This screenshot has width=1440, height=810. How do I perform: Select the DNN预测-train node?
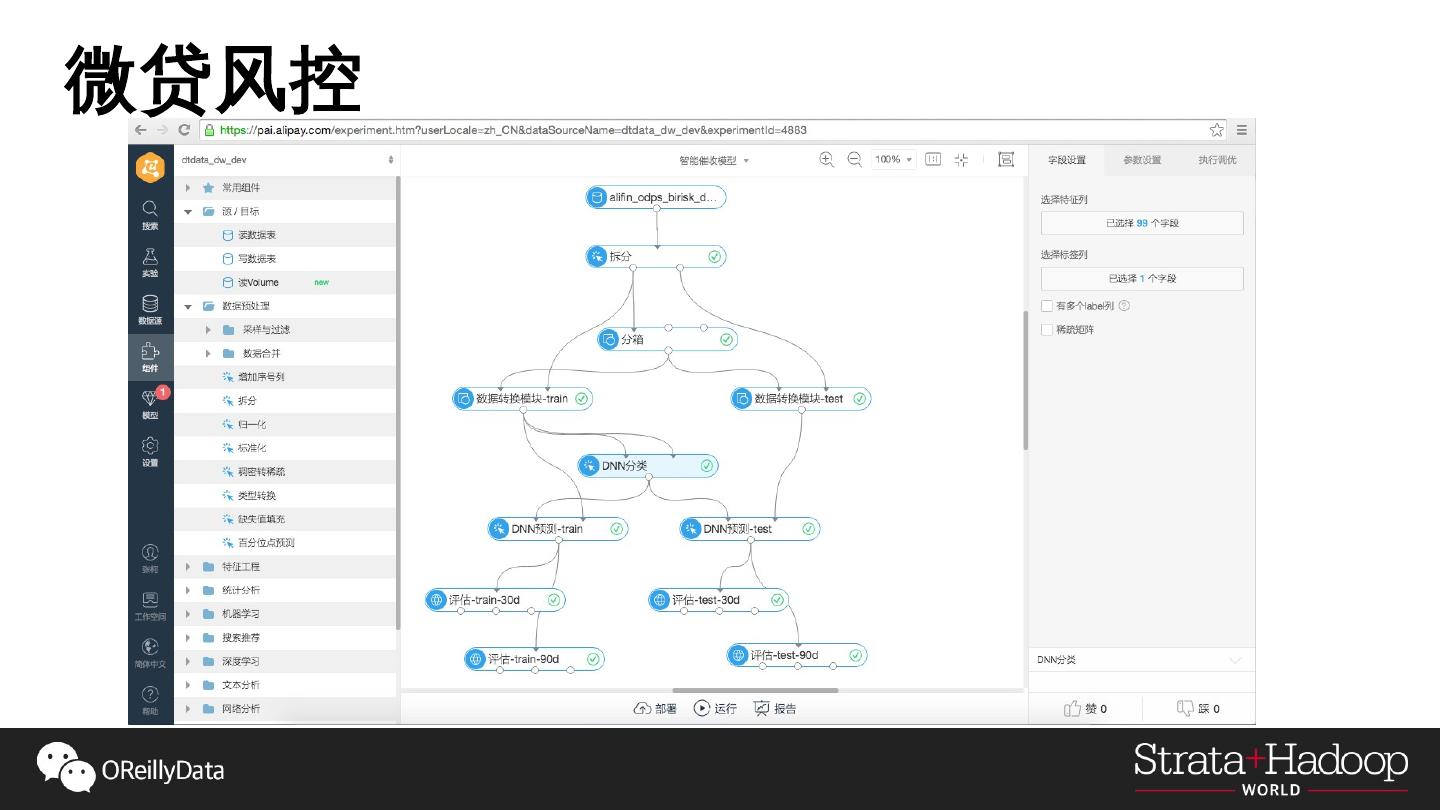[558, 529]
